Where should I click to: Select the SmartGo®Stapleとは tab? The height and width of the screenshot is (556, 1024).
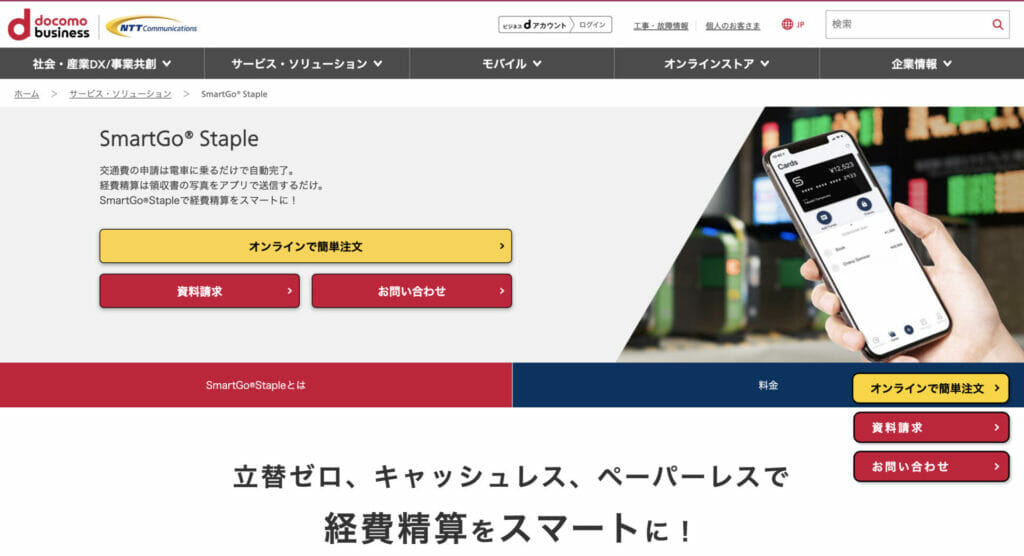[256, 385]
